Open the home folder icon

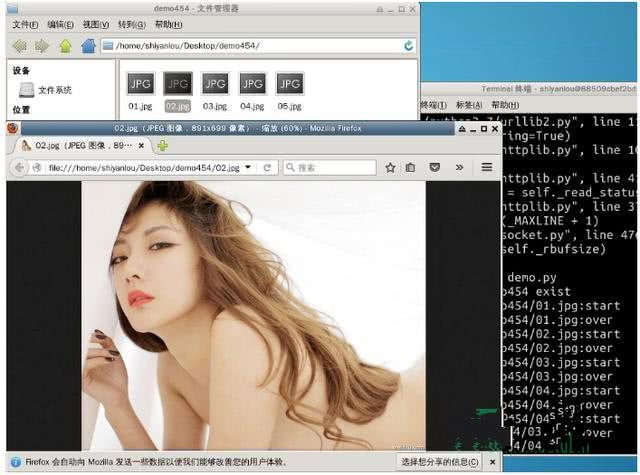pos(88,46)
